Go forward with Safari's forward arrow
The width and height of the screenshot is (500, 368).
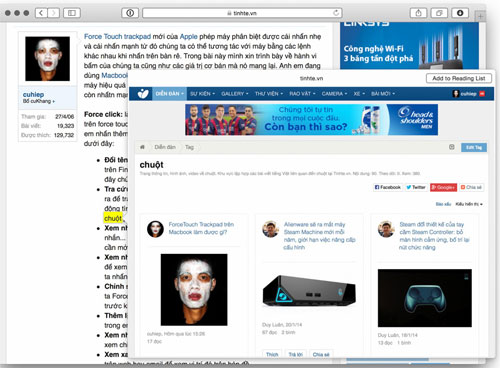click(53, 13)
